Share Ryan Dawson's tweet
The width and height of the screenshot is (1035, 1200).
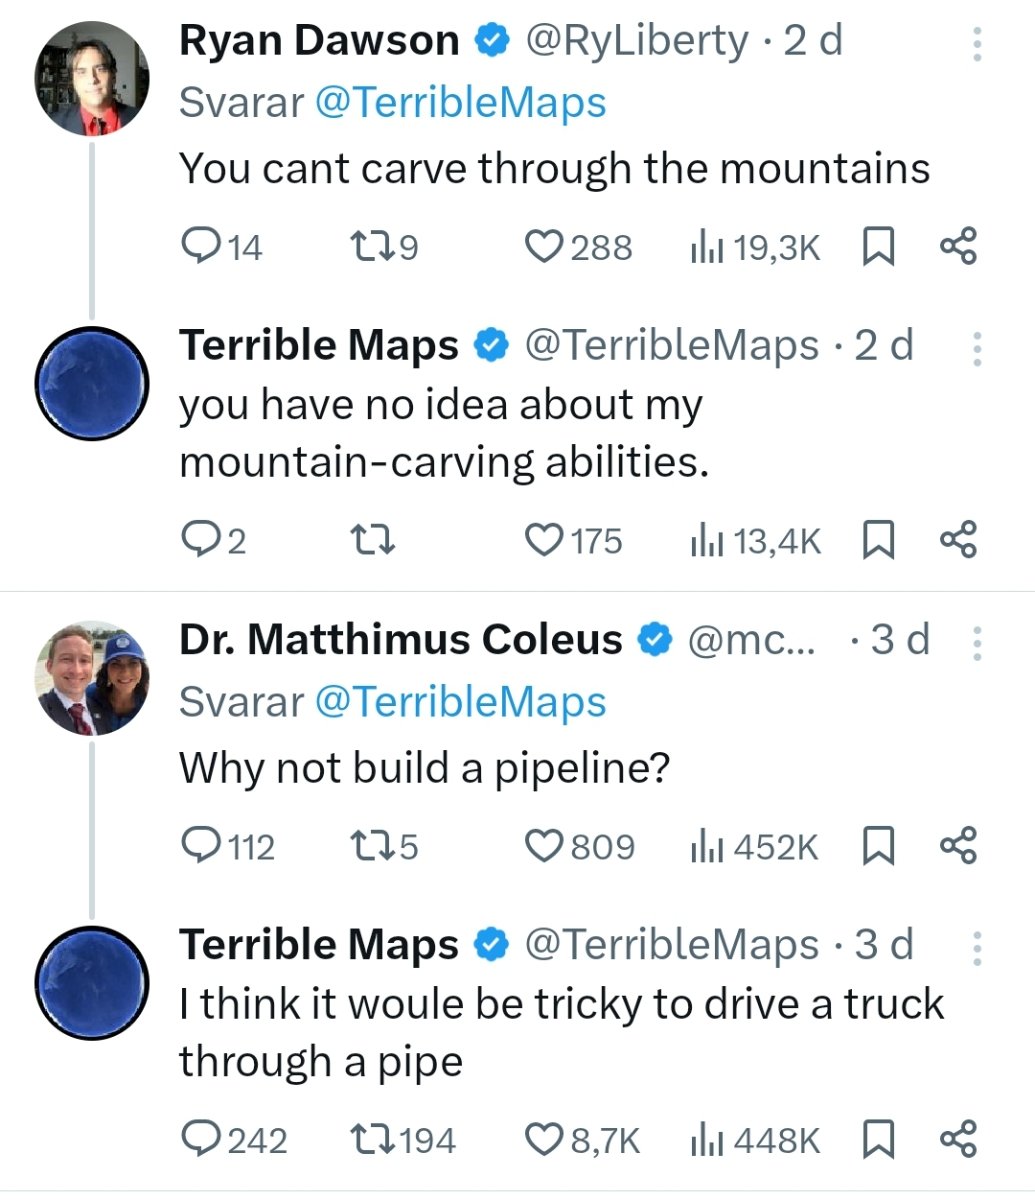(x=958, y=246)
